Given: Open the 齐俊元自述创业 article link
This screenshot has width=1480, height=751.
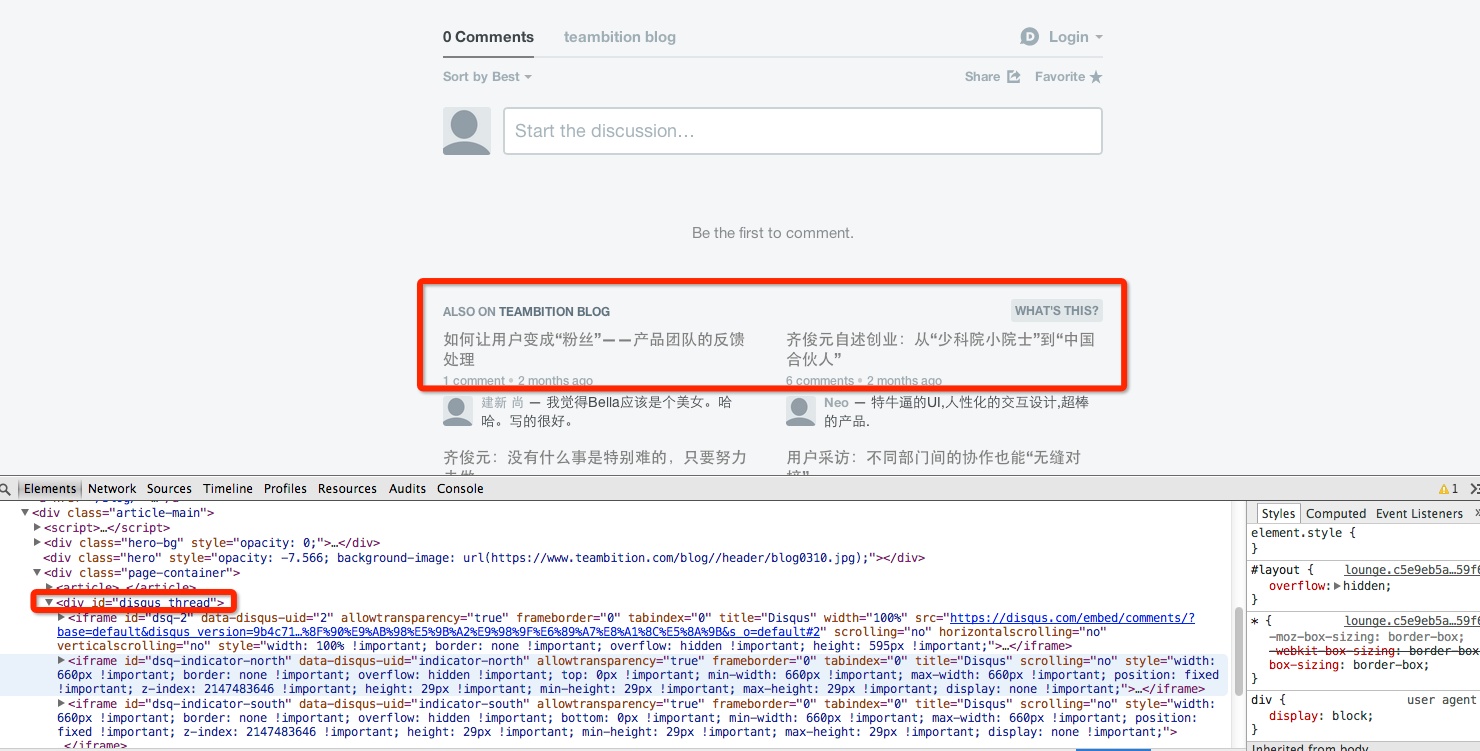Looking at the screenshot, I should [x=941, y=349].
